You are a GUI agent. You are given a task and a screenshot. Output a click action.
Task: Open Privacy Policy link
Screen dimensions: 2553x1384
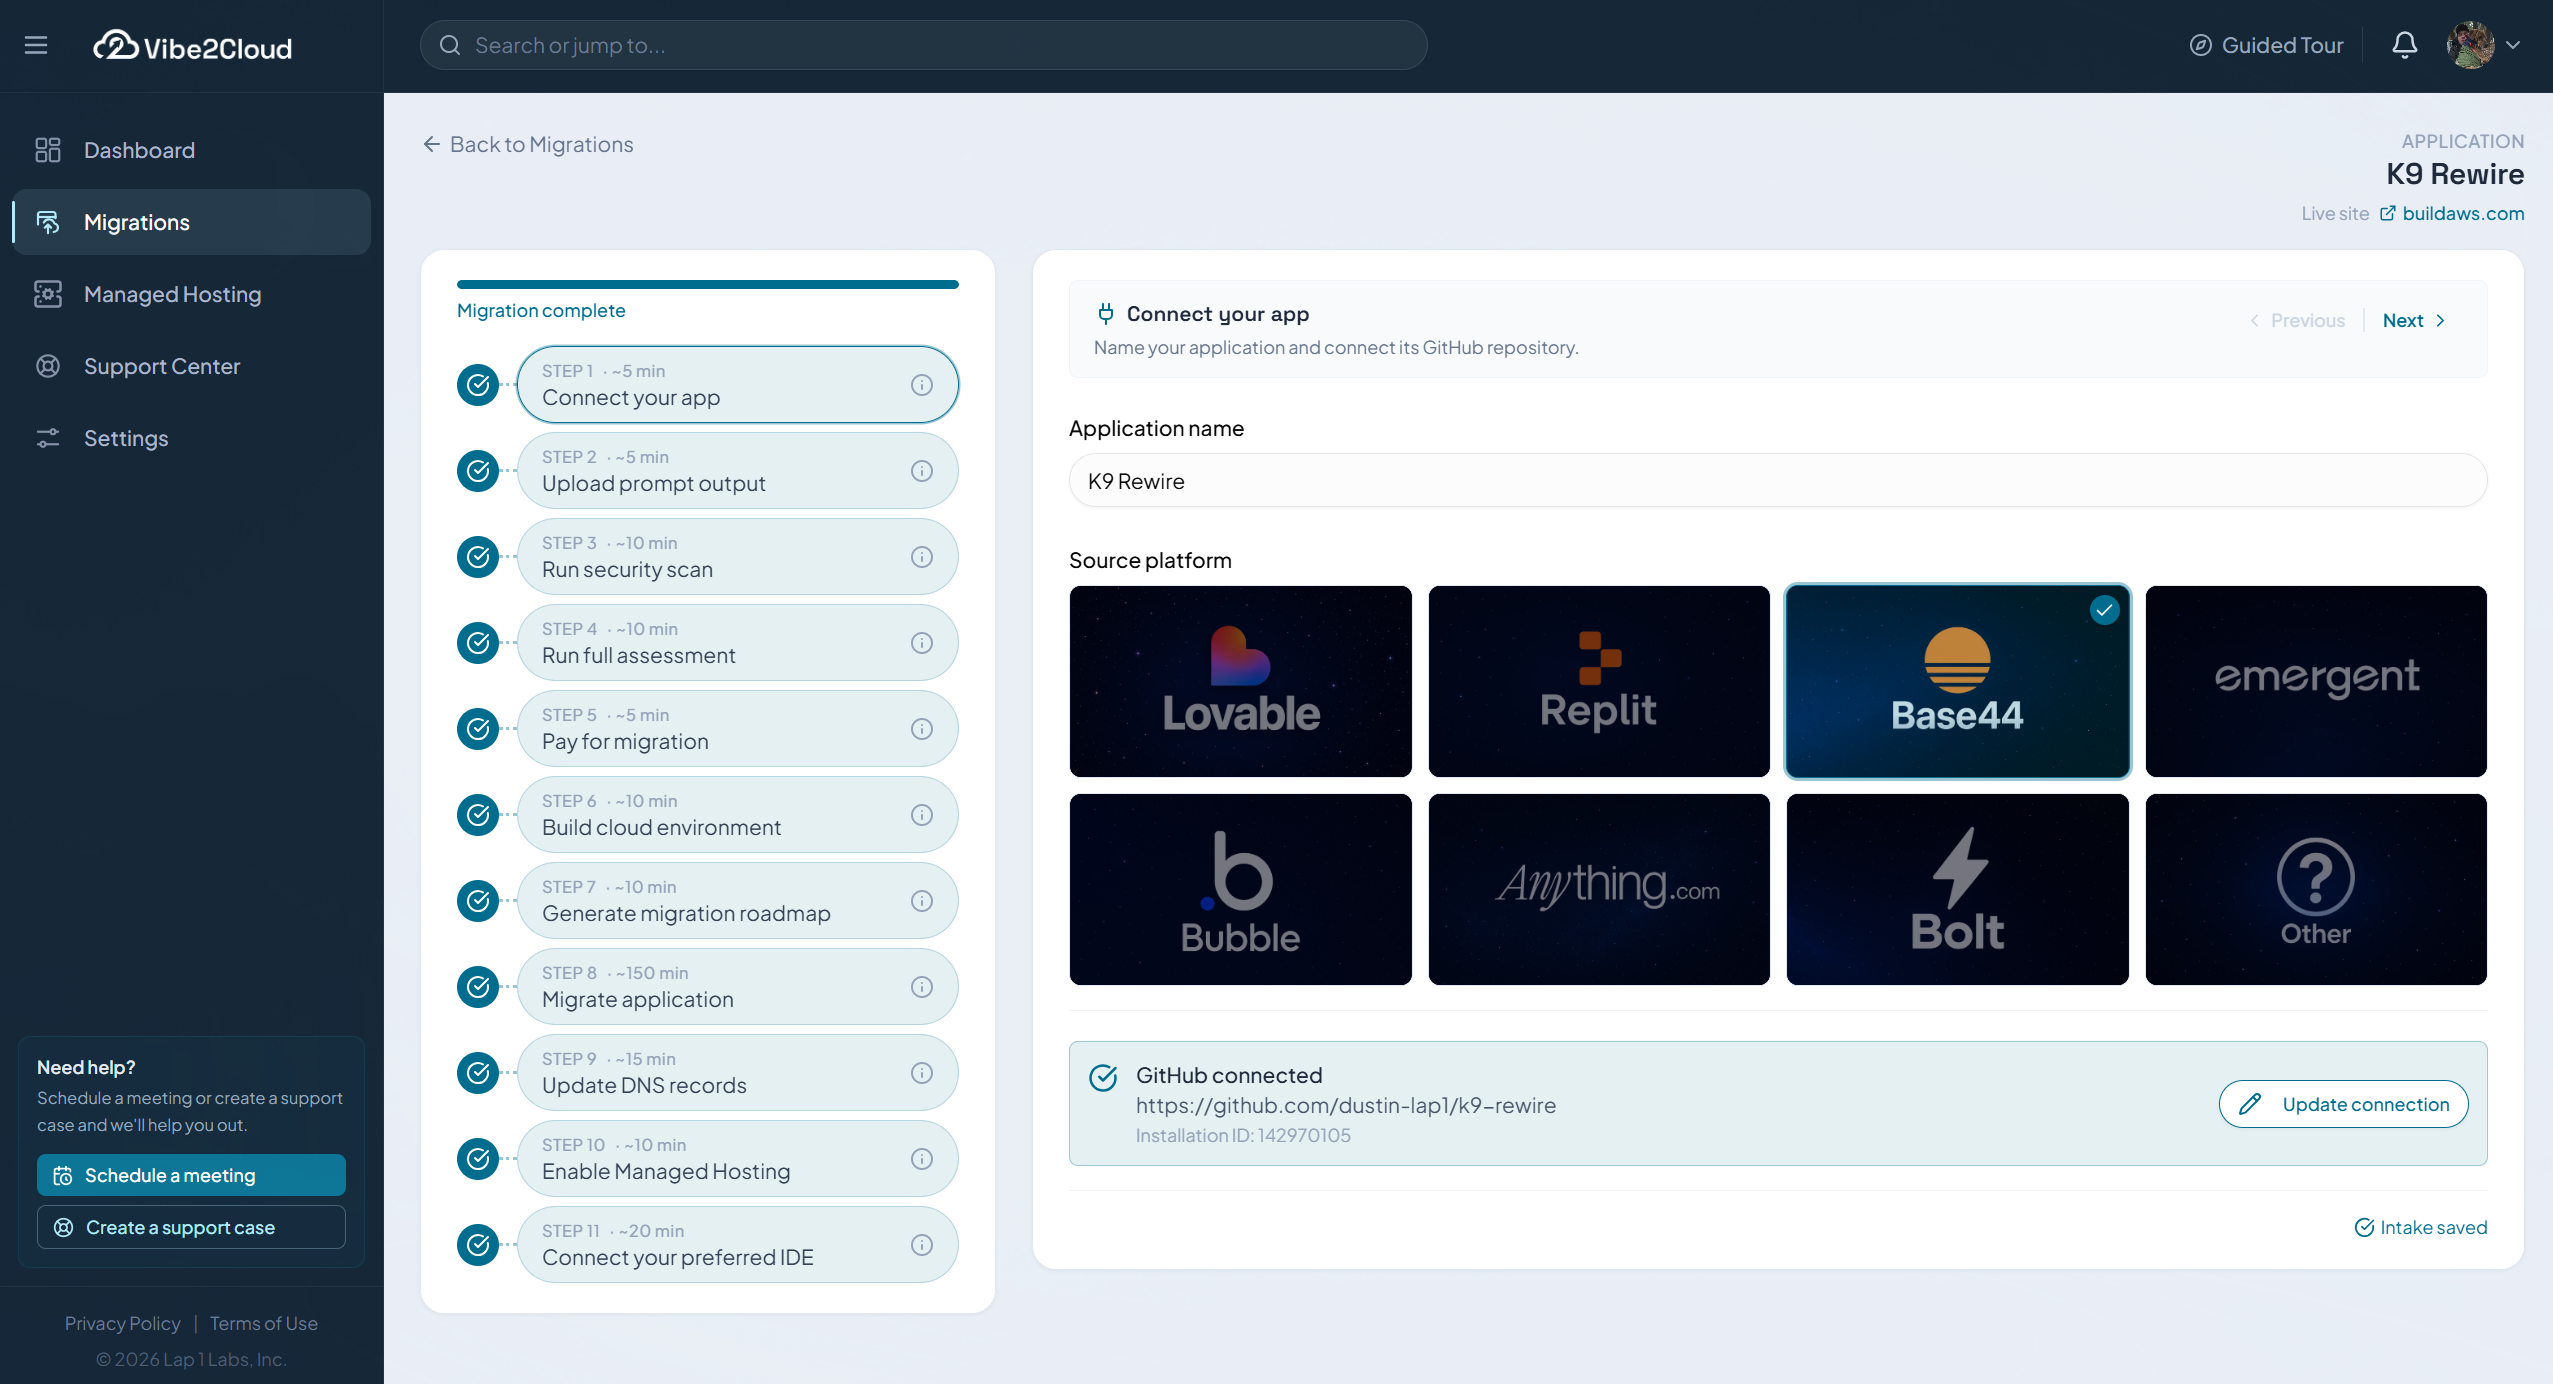coord(123,1323)
